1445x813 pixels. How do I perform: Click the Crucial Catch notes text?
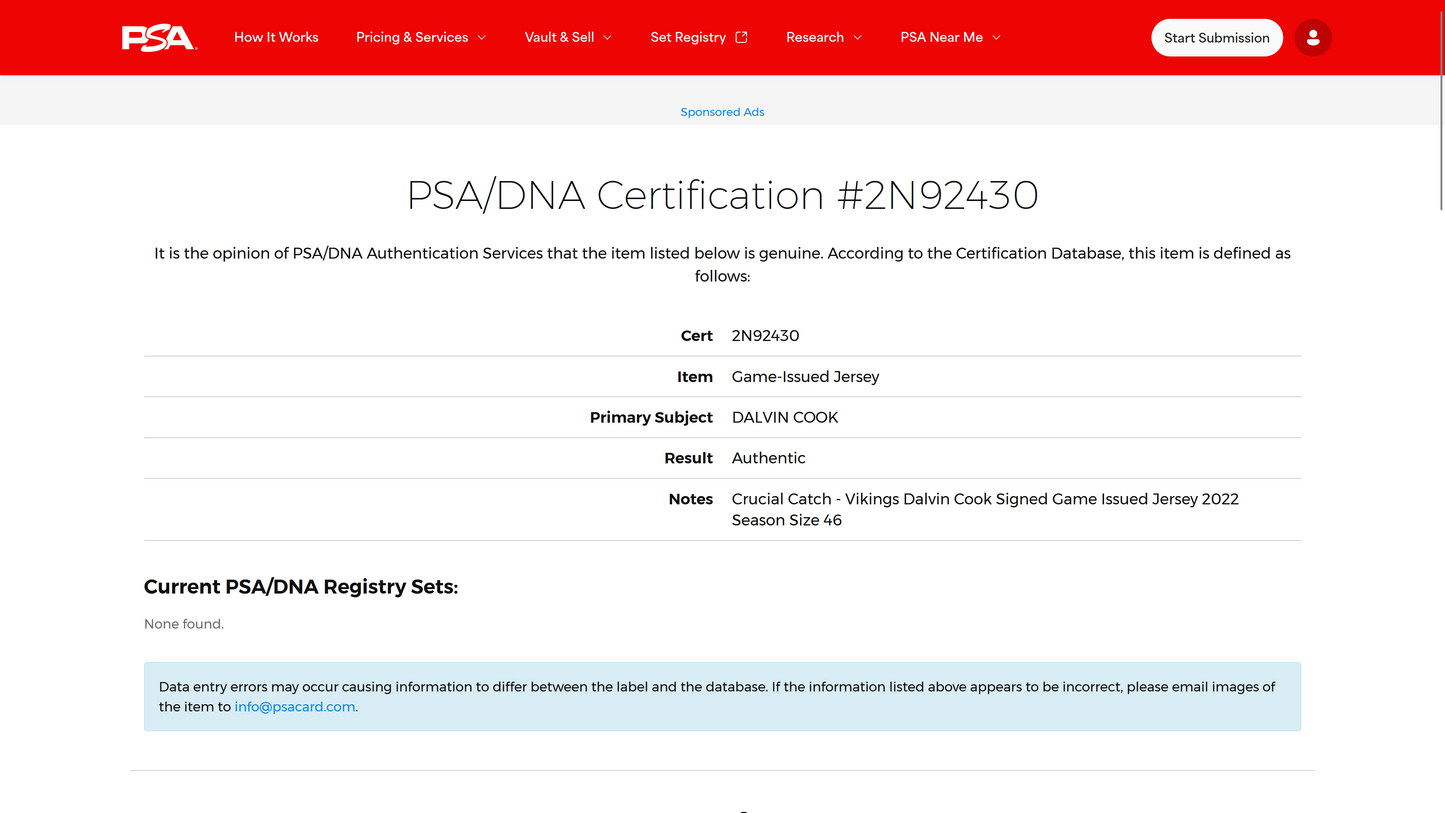pos(985,510)
